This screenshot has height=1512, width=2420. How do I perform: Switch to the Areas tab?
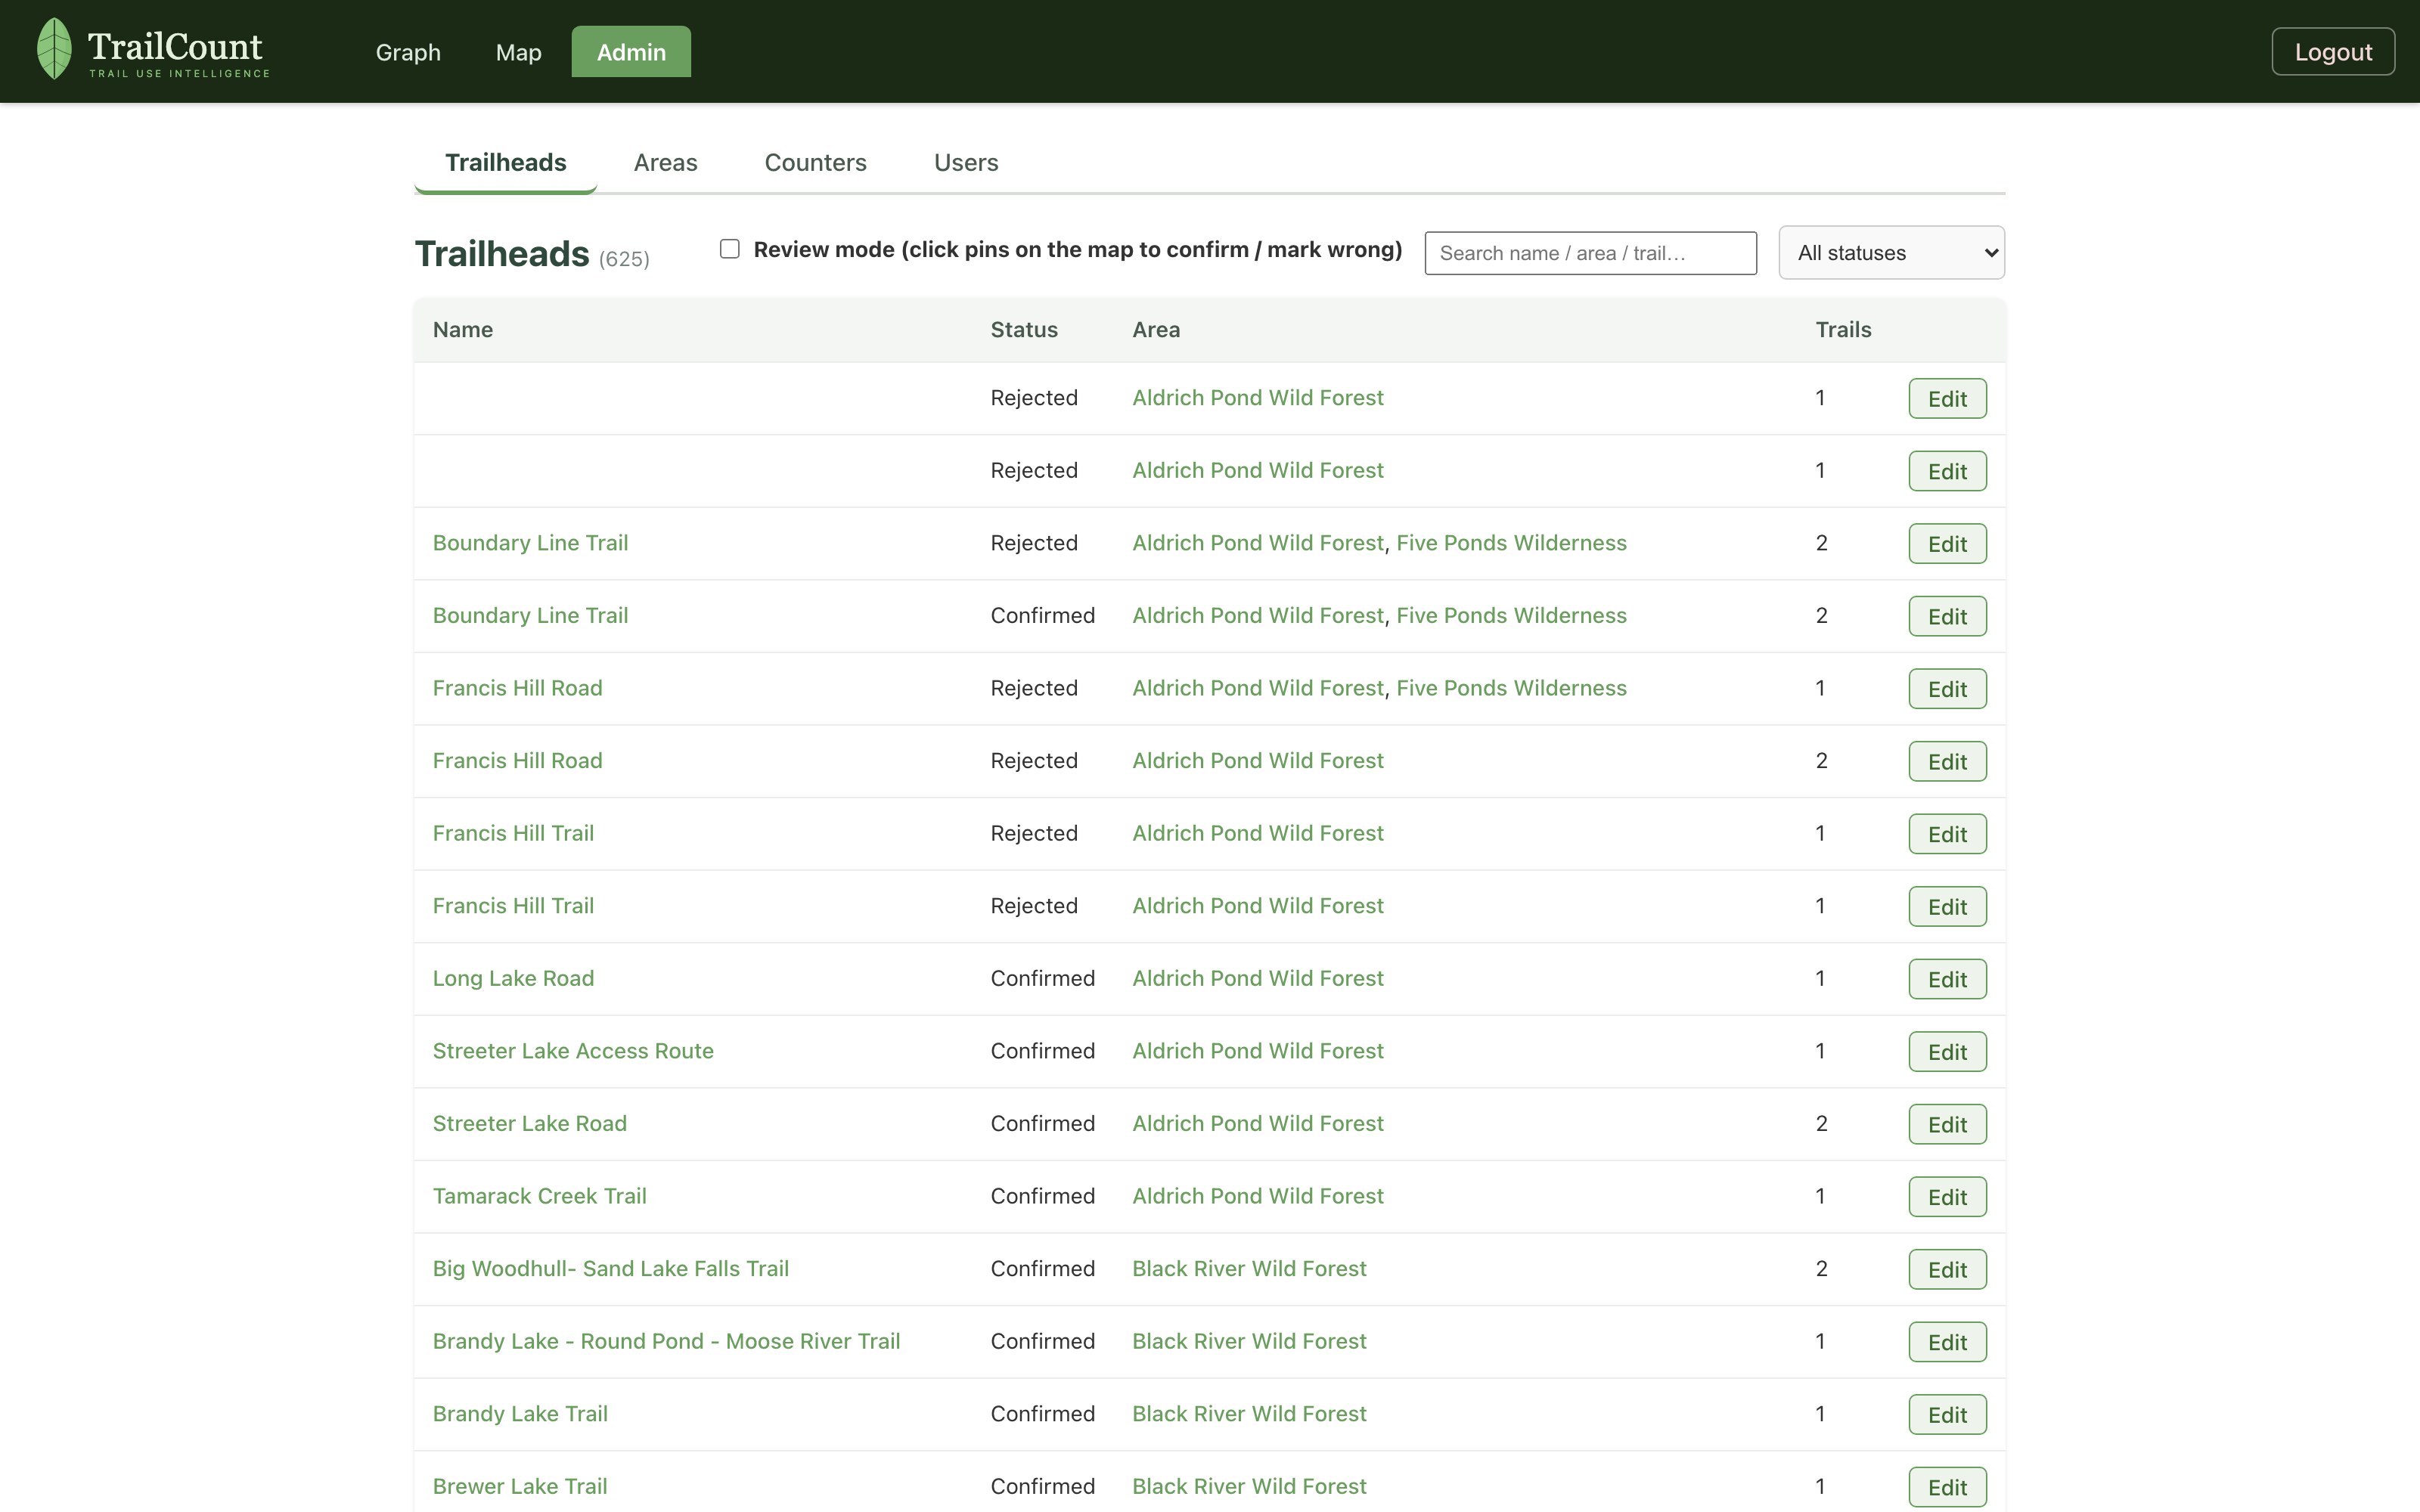click(665, 162)
